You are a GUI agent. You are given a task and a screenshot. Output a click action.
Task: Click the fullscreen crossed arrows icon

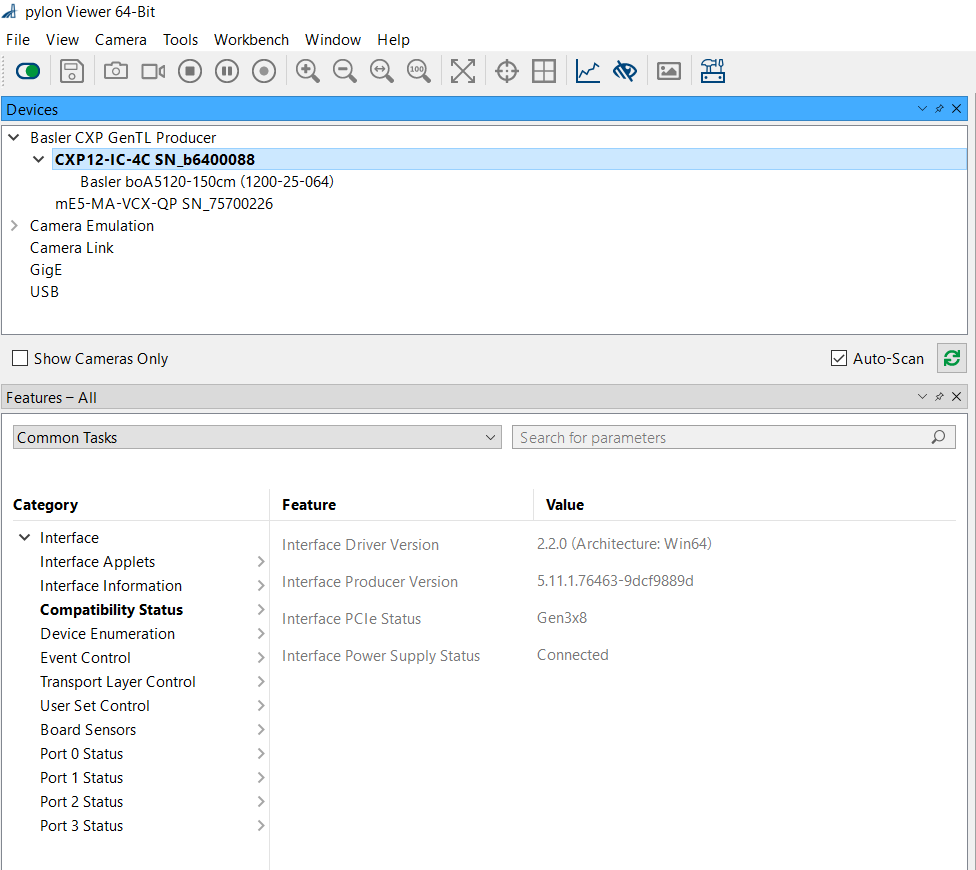[462, 71]
